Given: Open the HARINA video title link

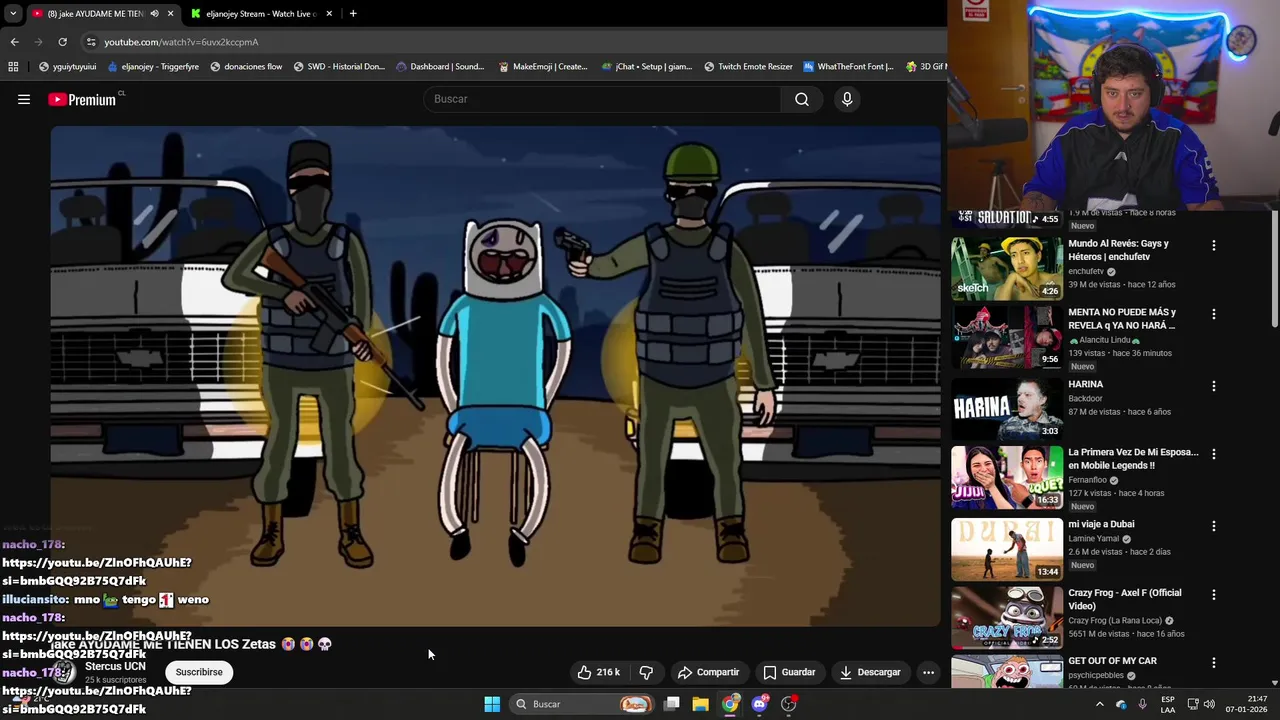Looking at the screenshot, I should (1085, 384).
